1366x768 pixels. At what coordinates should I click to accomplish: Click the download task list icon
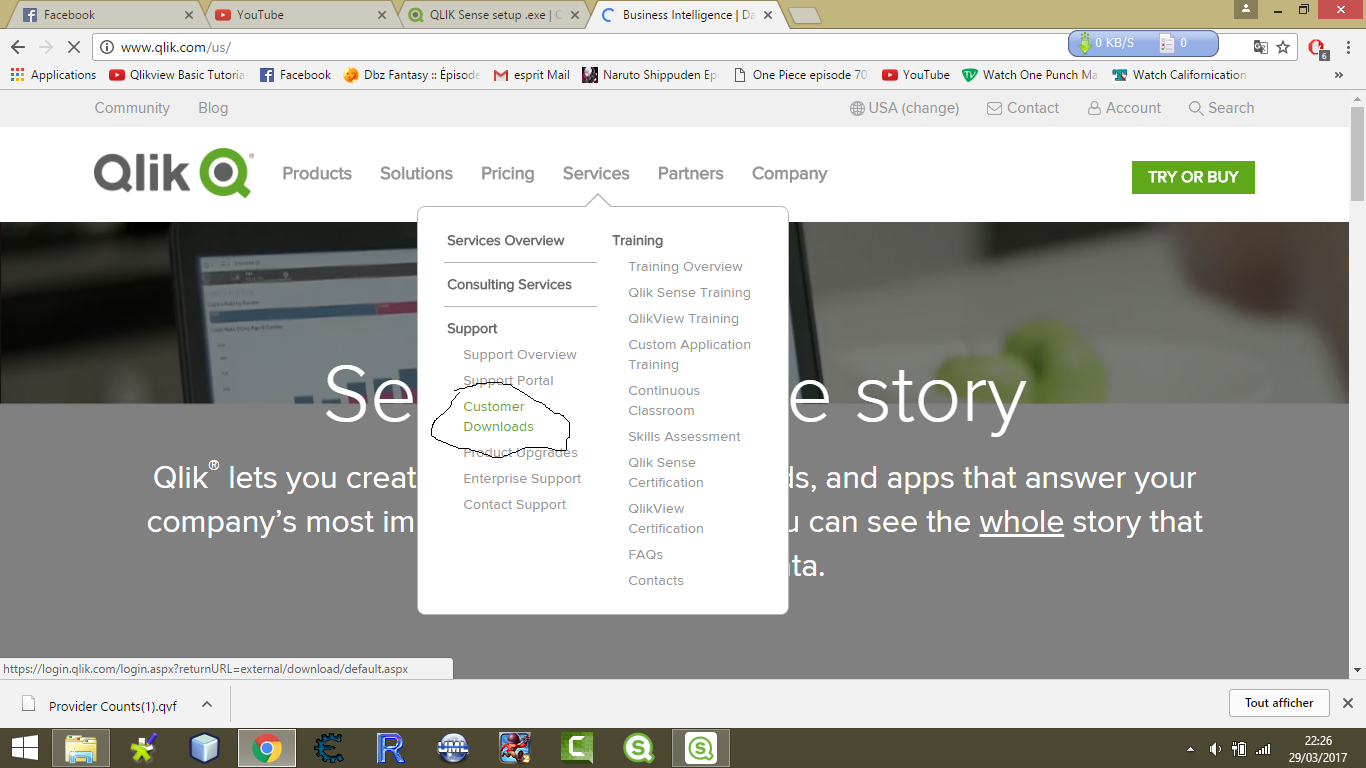1166,43
